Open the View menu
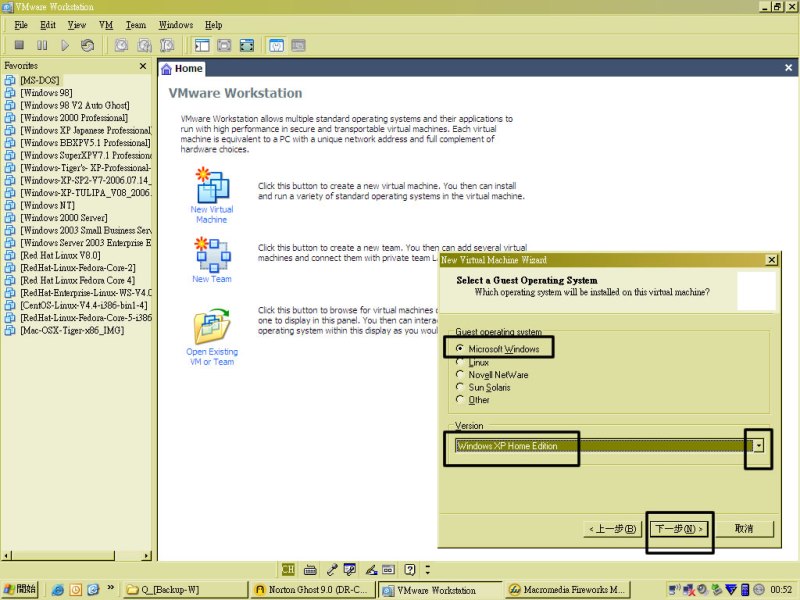 (77, 25)
